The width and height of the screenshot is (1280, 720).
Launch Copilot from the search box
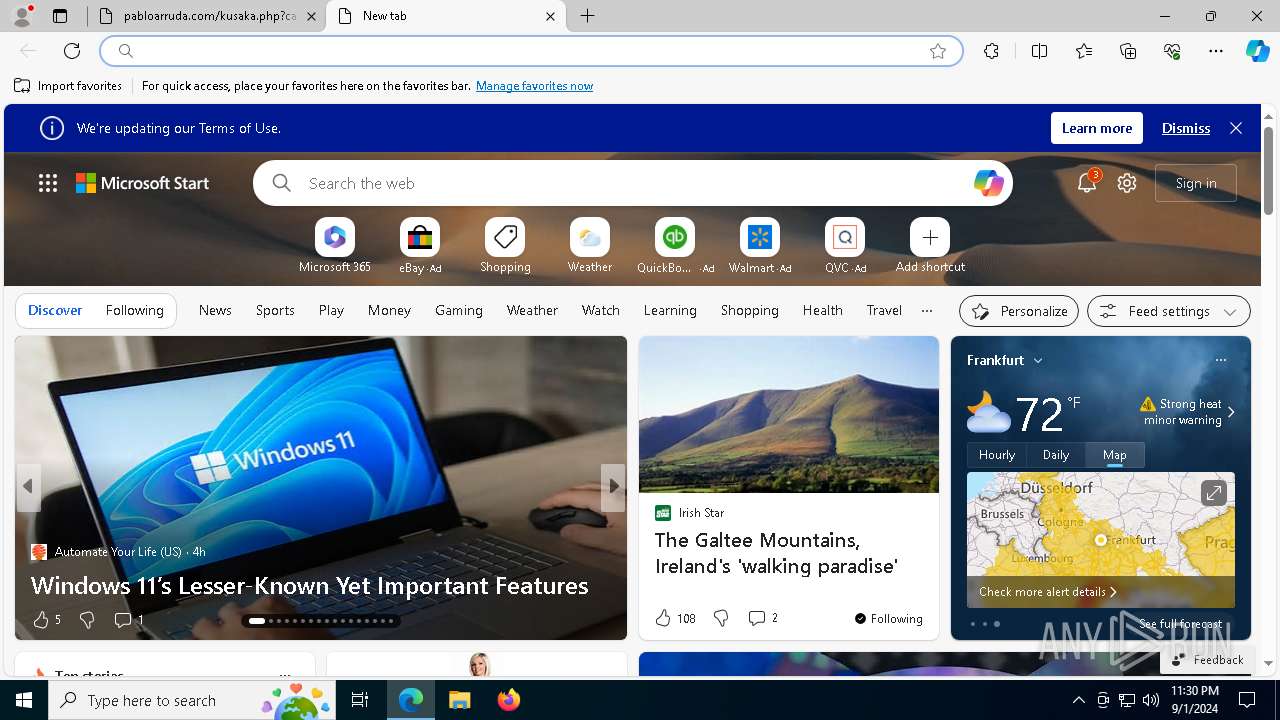click(x=988, y=183)
